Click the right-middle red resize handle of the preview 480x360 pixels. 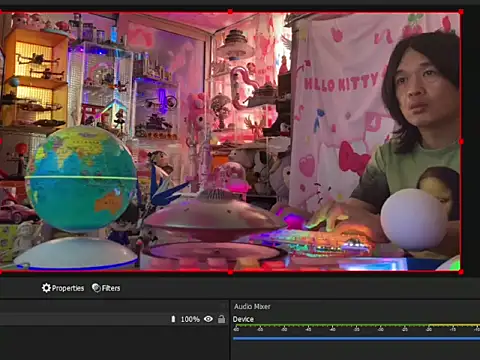coord(461,142)
